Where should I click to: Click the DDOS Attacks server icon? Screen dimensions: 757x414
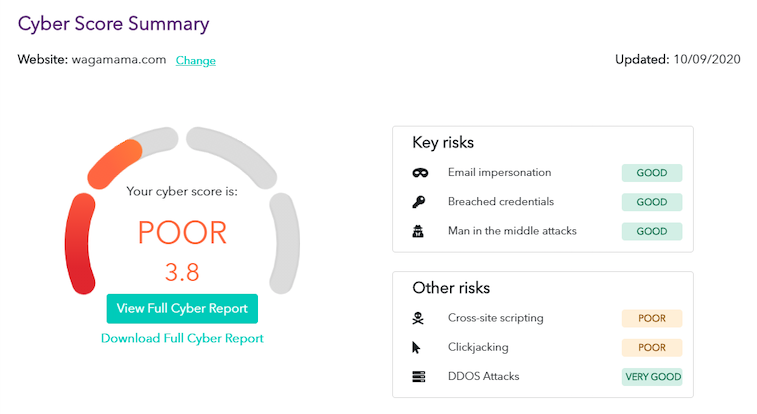coord(419,377)
